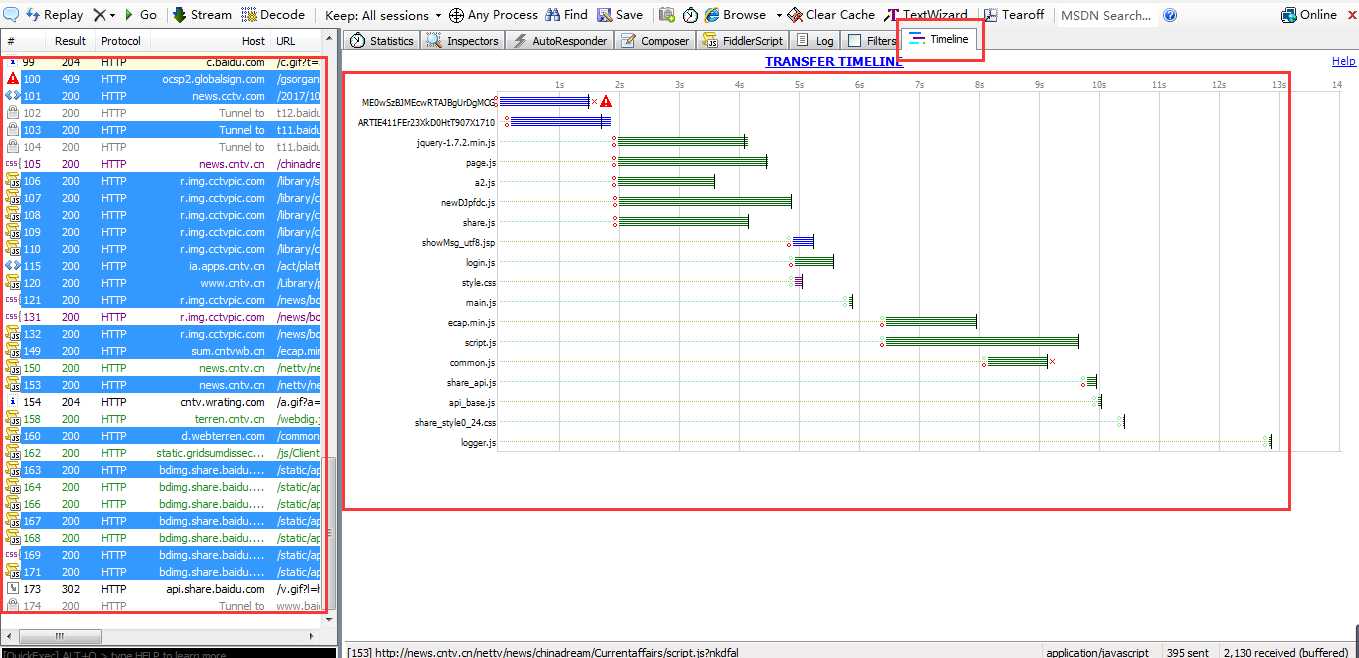Click warning icon on ME0wSzBJ timeline row
1359x658 pixels.
(606, 101)
